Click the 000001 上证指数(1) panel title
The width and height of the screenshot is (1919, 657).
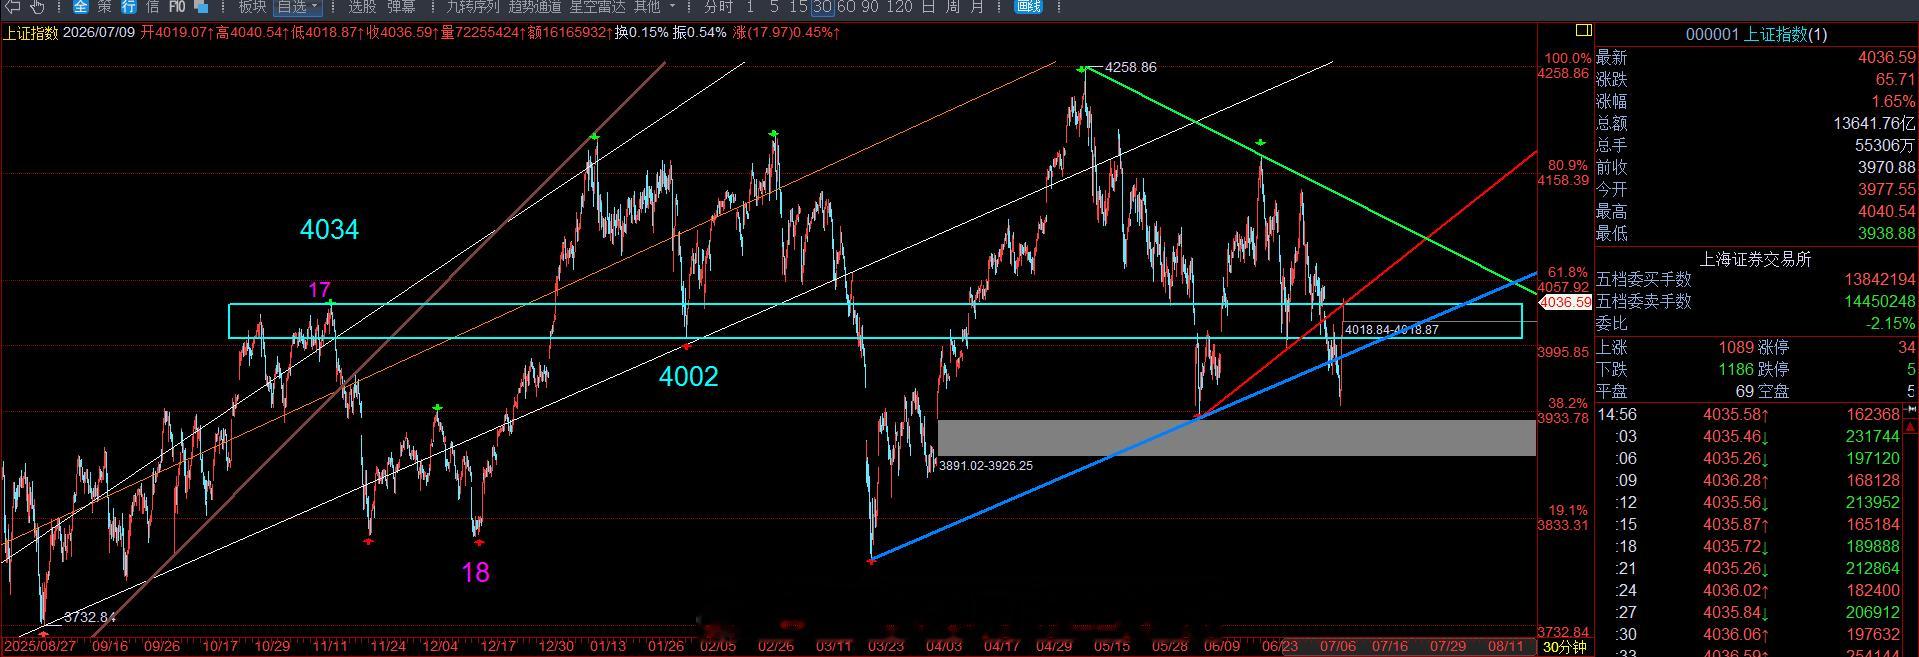point(1756,34)
